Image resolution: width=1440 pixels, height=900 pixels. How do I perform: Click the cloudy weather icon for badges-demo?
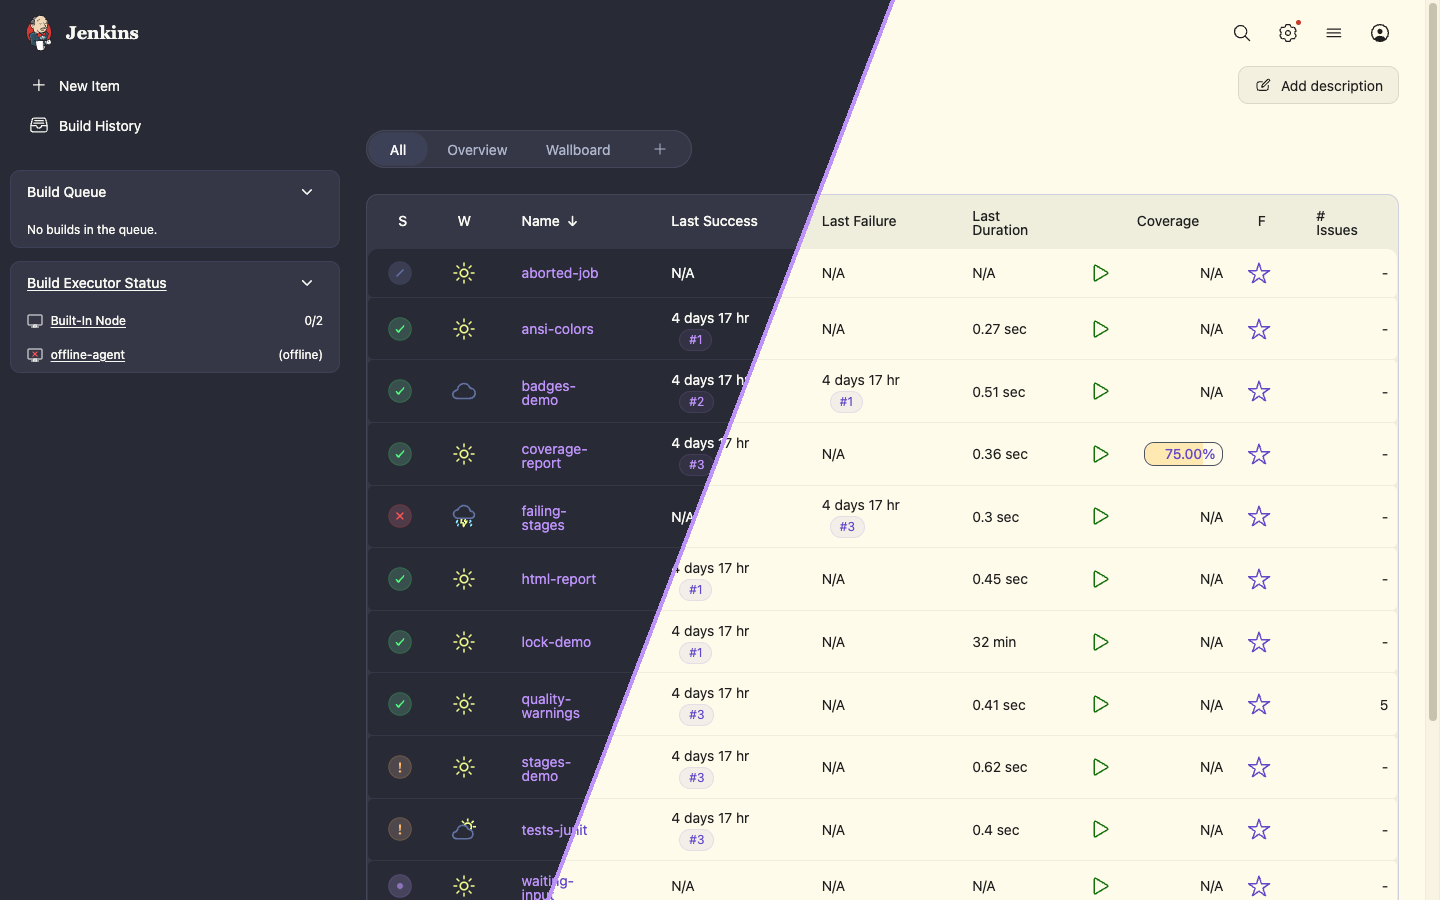[x=464, y=392]
